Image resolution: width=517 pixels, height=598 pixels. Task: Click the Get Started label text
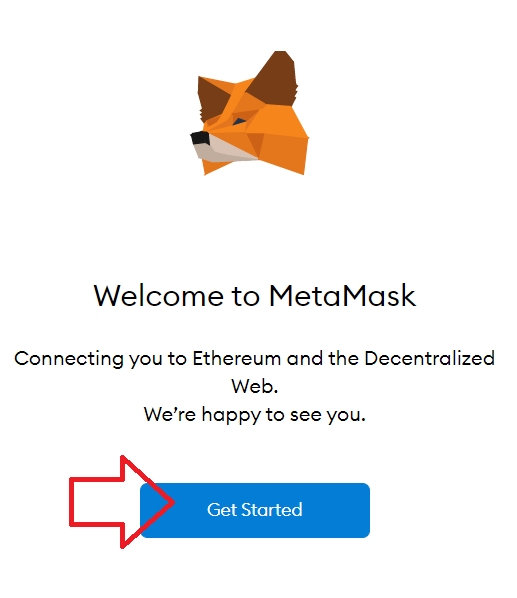pos(255,510)
